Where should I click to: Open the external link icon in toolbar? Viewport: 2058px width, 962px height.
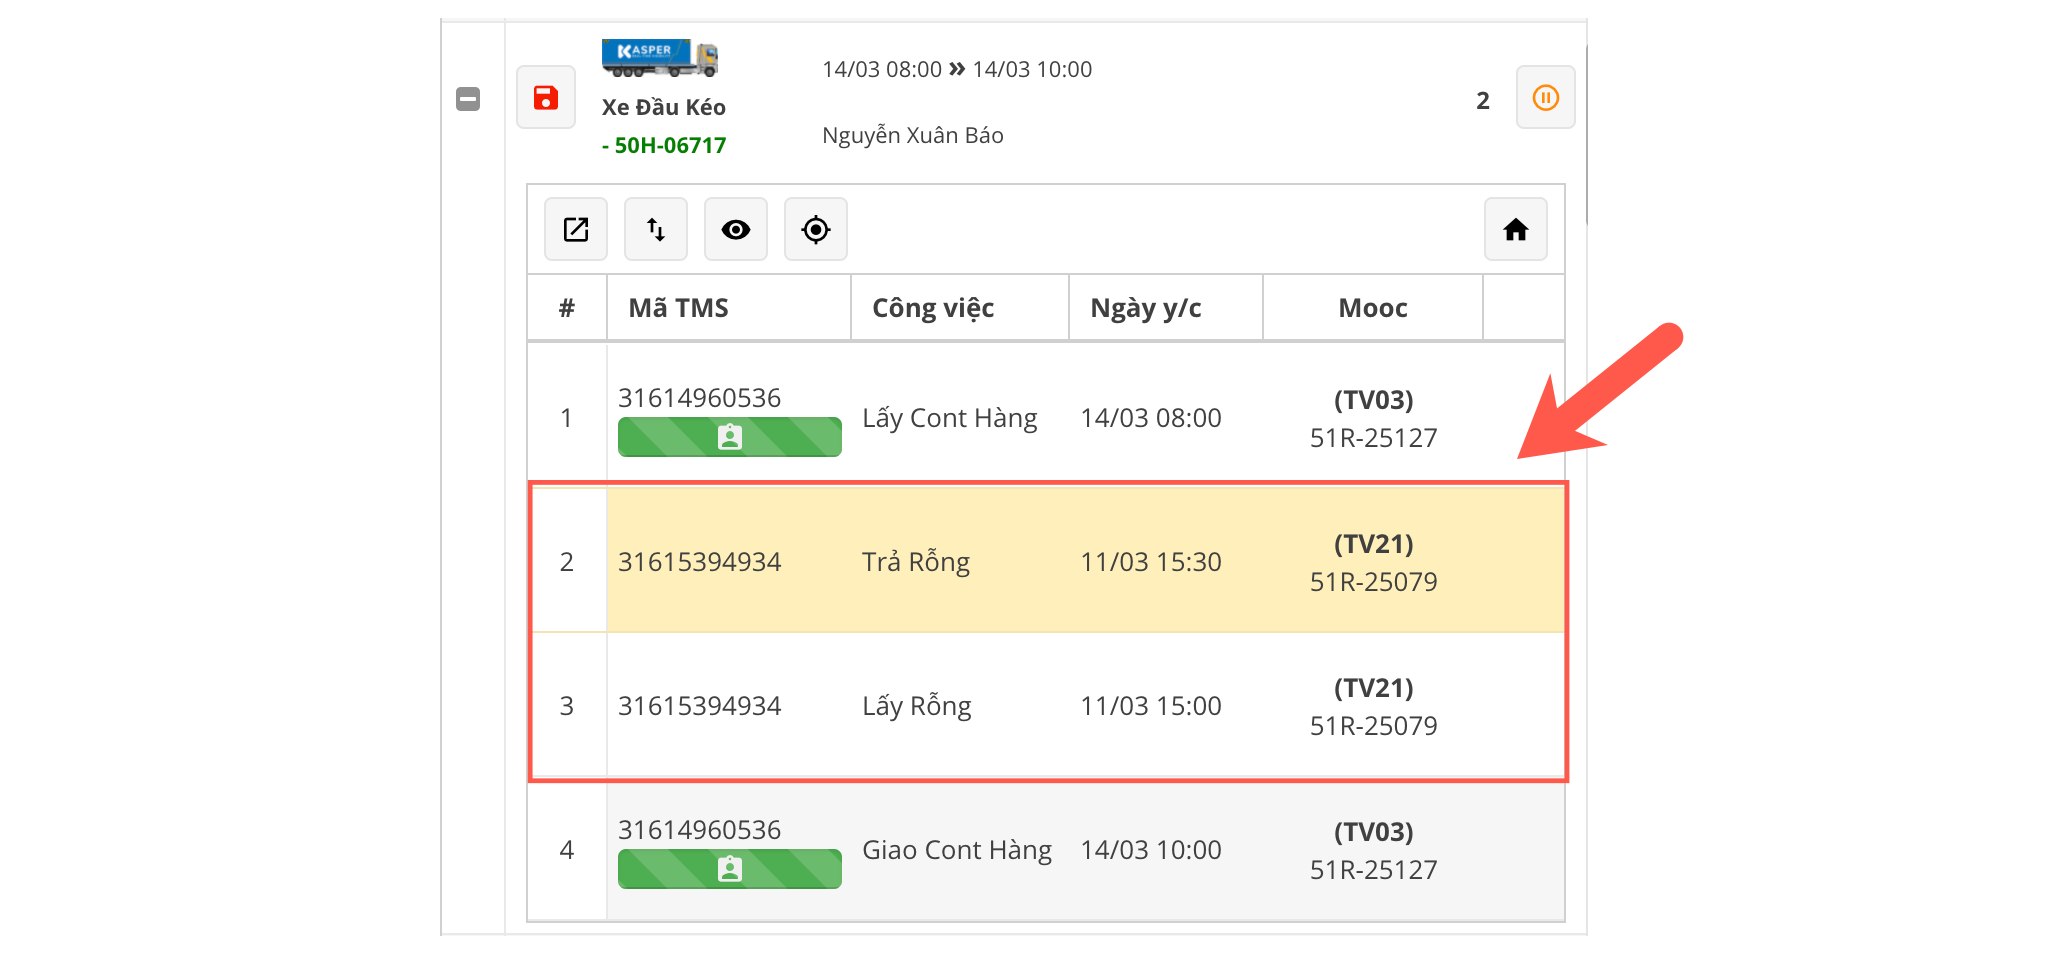coord(576,230)
